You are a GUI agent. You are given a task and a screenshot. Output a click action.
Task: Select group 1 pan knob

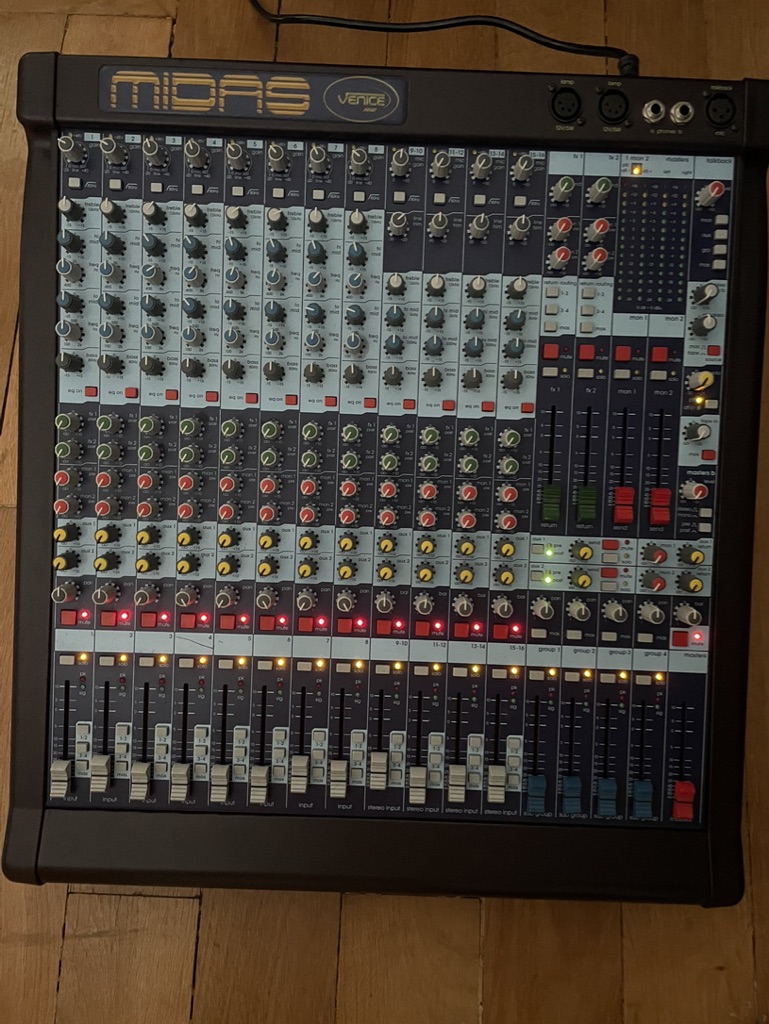[542, 609]
